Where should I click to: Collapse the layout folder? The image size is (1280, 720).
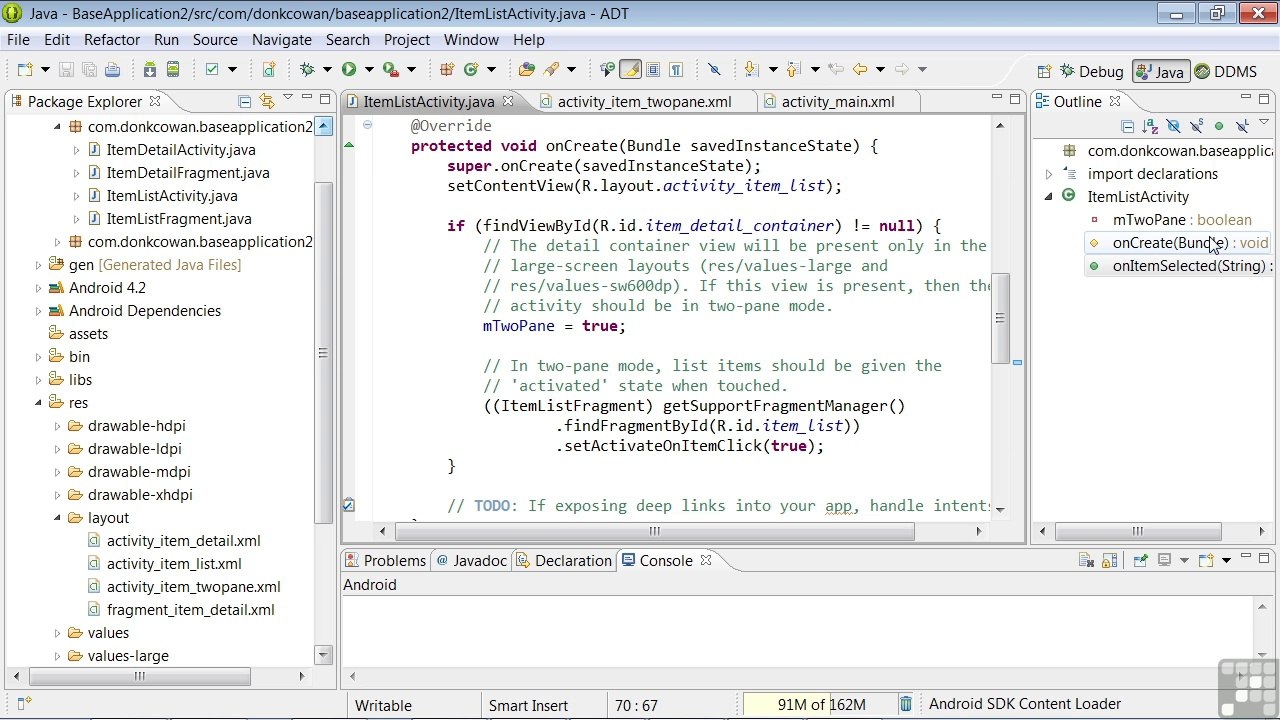click(x=58, y=518)
